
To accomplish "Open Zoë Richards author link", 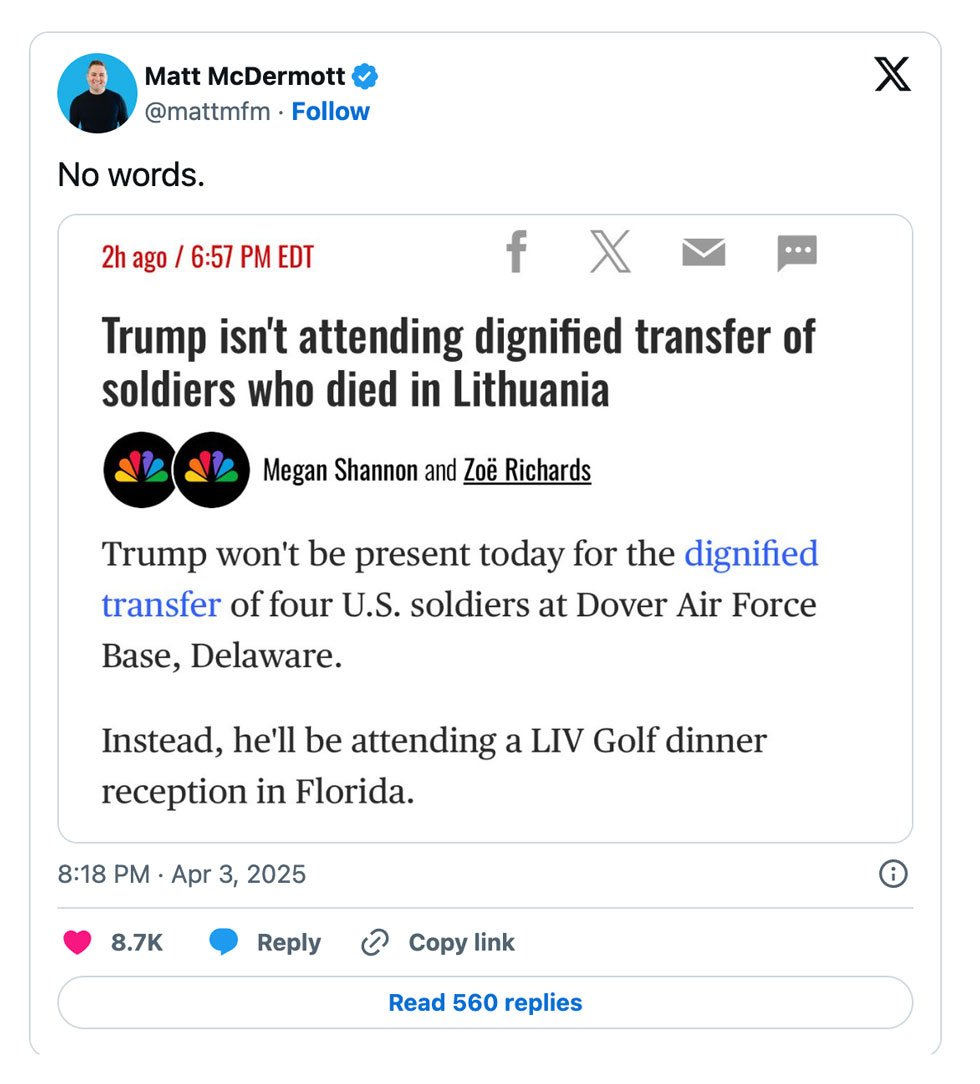I will coord(527,470).
